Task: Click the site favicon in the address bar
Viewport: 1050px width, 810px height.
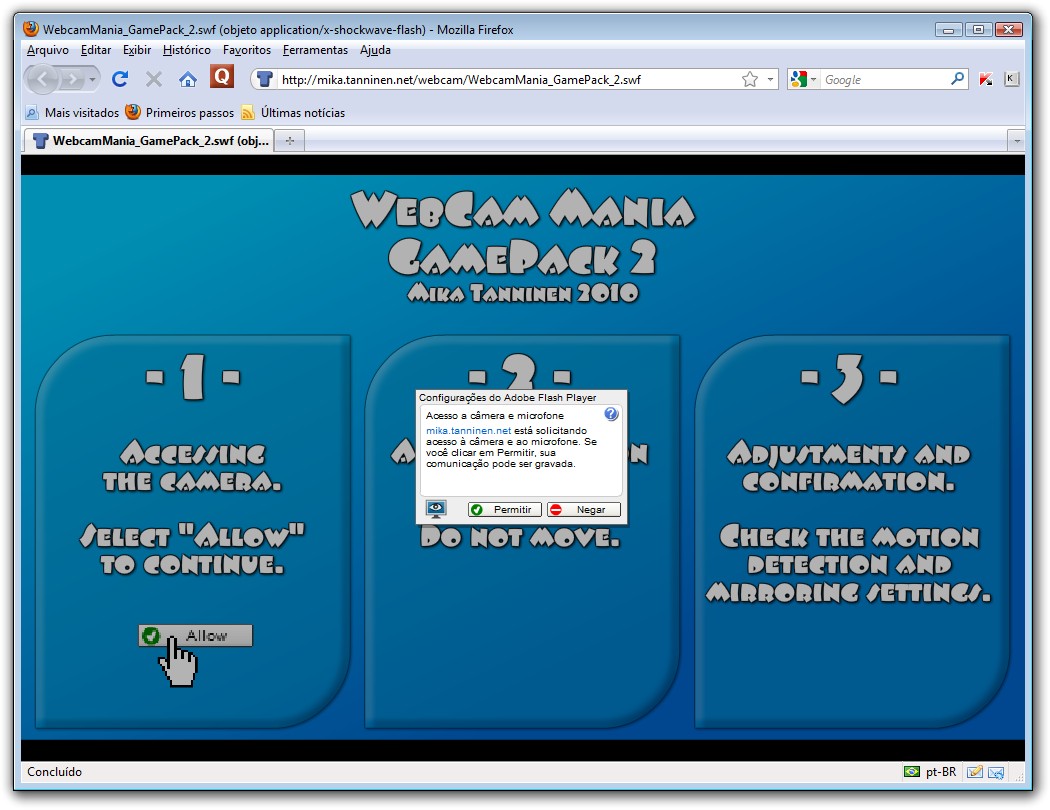Action: [265, 80]
